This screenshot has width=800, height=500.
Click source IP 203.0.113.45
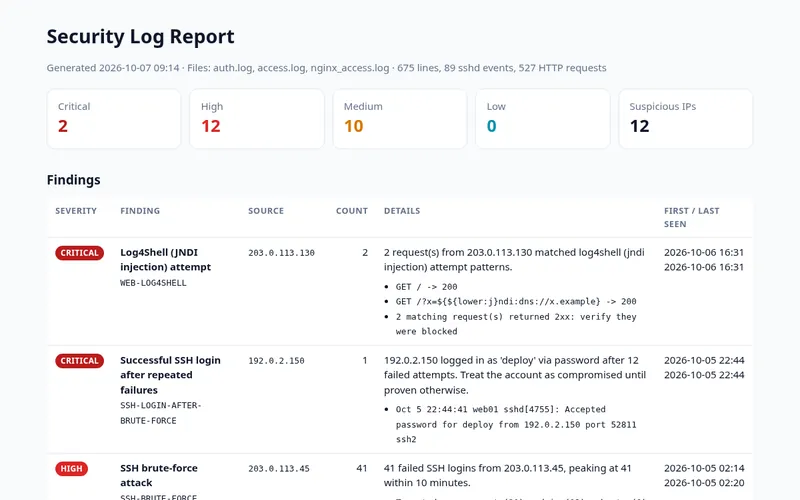coord(279,469)
